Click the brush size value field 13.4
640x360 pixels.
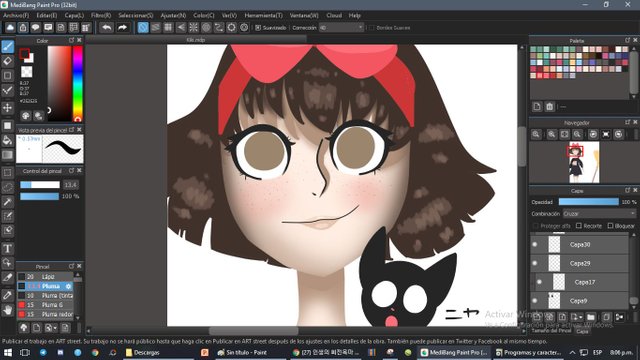(x=70, y=185)
